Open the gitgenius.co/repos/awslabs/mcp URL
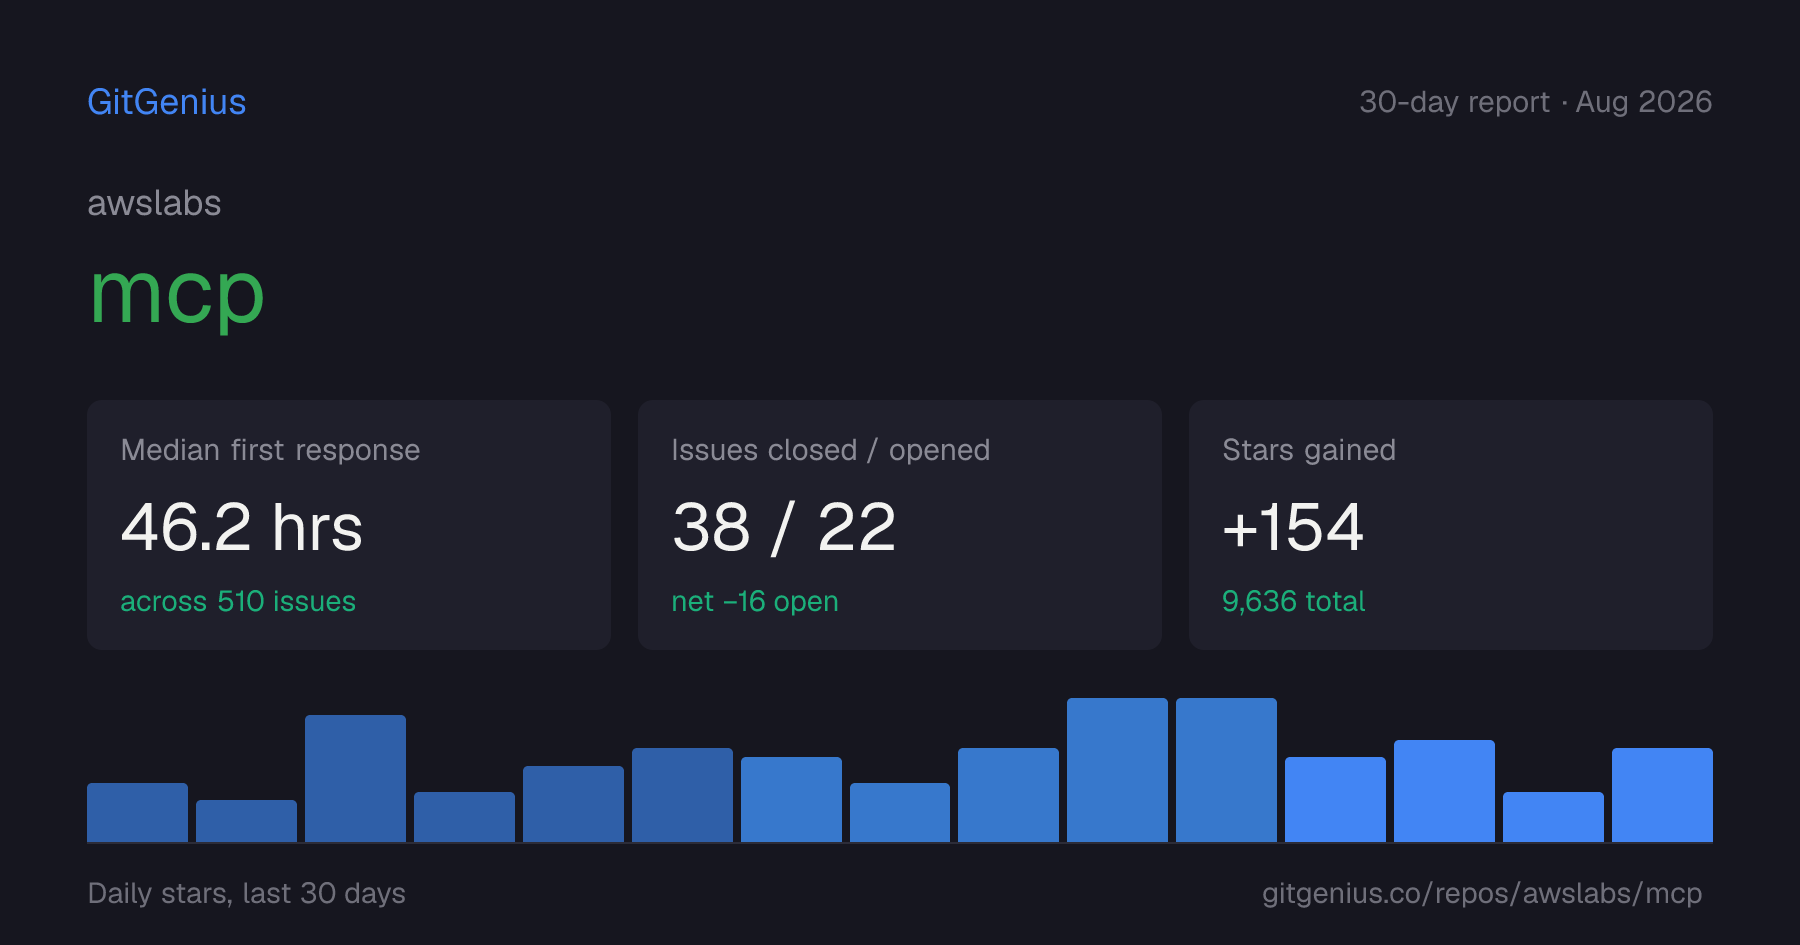This screenshot has height=945, width=1800. (x=1482, y=893)
